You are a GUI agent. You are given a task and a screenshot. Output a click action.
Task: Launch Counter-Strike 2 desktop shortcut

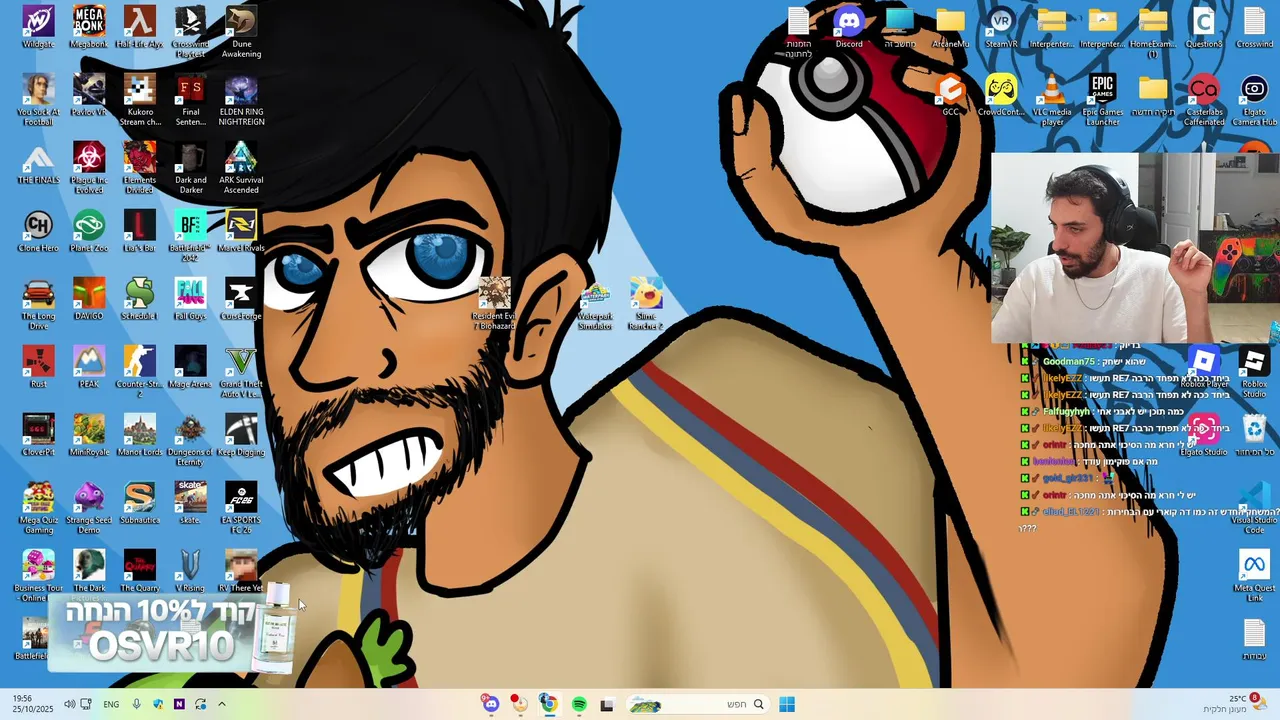click(139, 371)
